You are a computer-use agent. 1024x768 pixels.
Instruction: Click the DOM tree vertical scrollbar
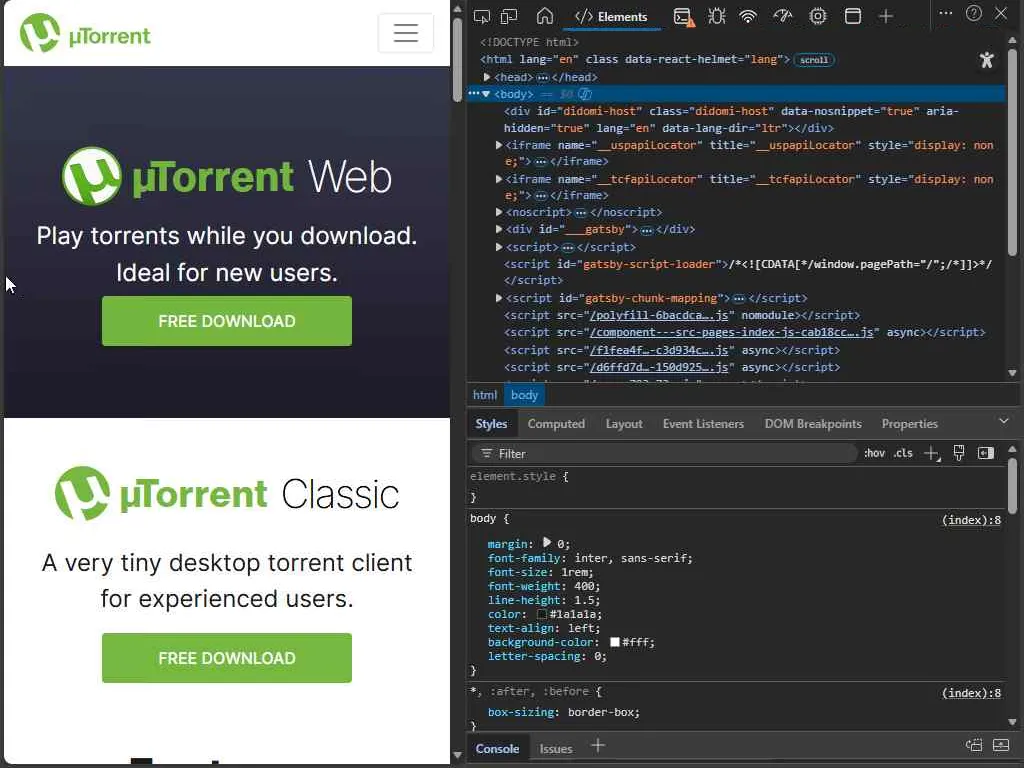pyautogui.click(x=1012, y=150)
